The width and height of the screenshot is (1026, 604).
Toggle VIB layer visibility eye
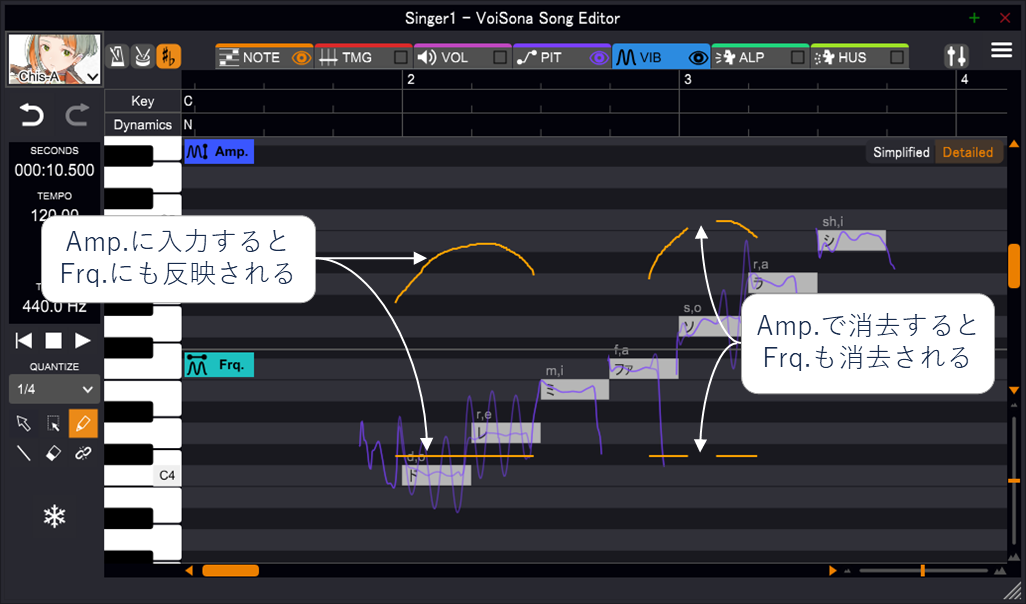(x=698, y=58)
